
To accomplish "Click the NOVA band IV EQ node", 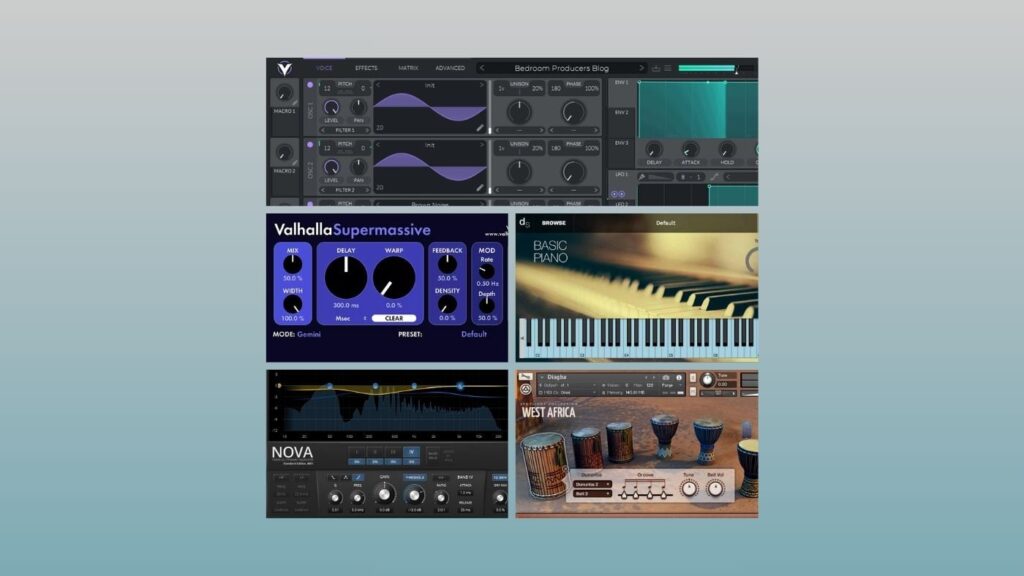I will pyautogui.click(x=460, y=386).
